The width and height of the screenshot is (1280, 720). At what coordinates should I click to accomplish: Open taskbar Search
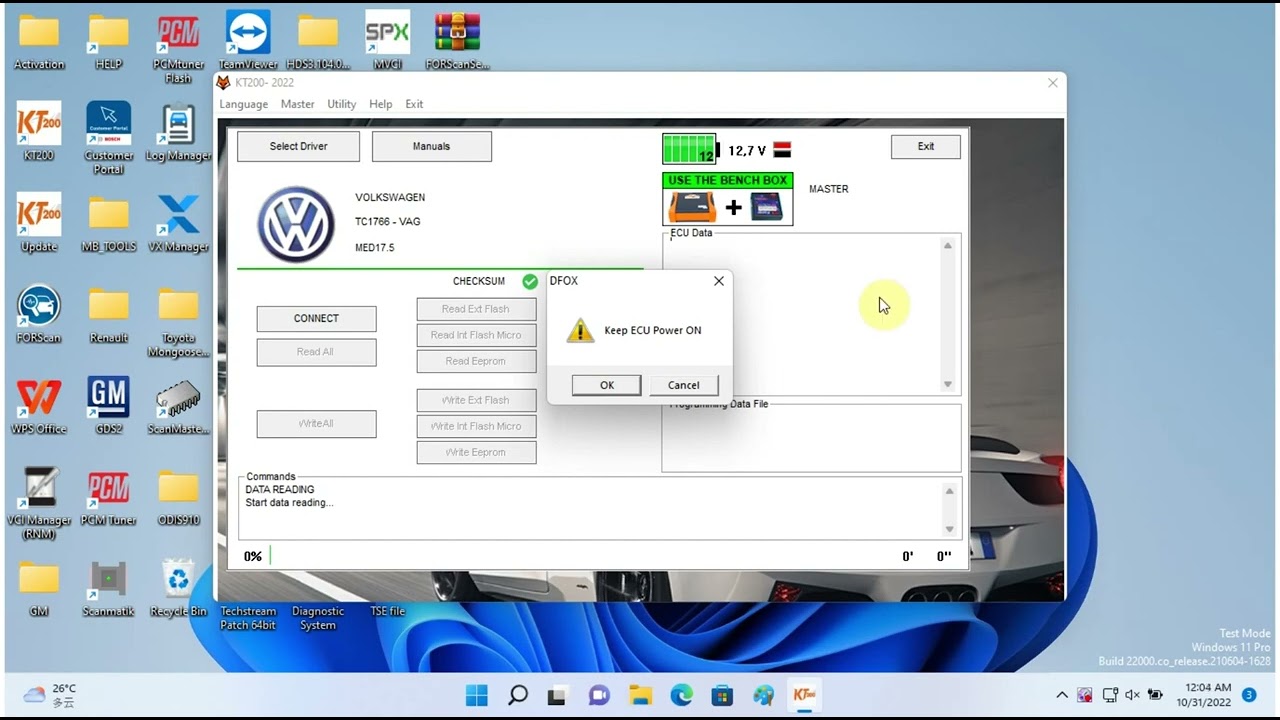coord(518,695)
